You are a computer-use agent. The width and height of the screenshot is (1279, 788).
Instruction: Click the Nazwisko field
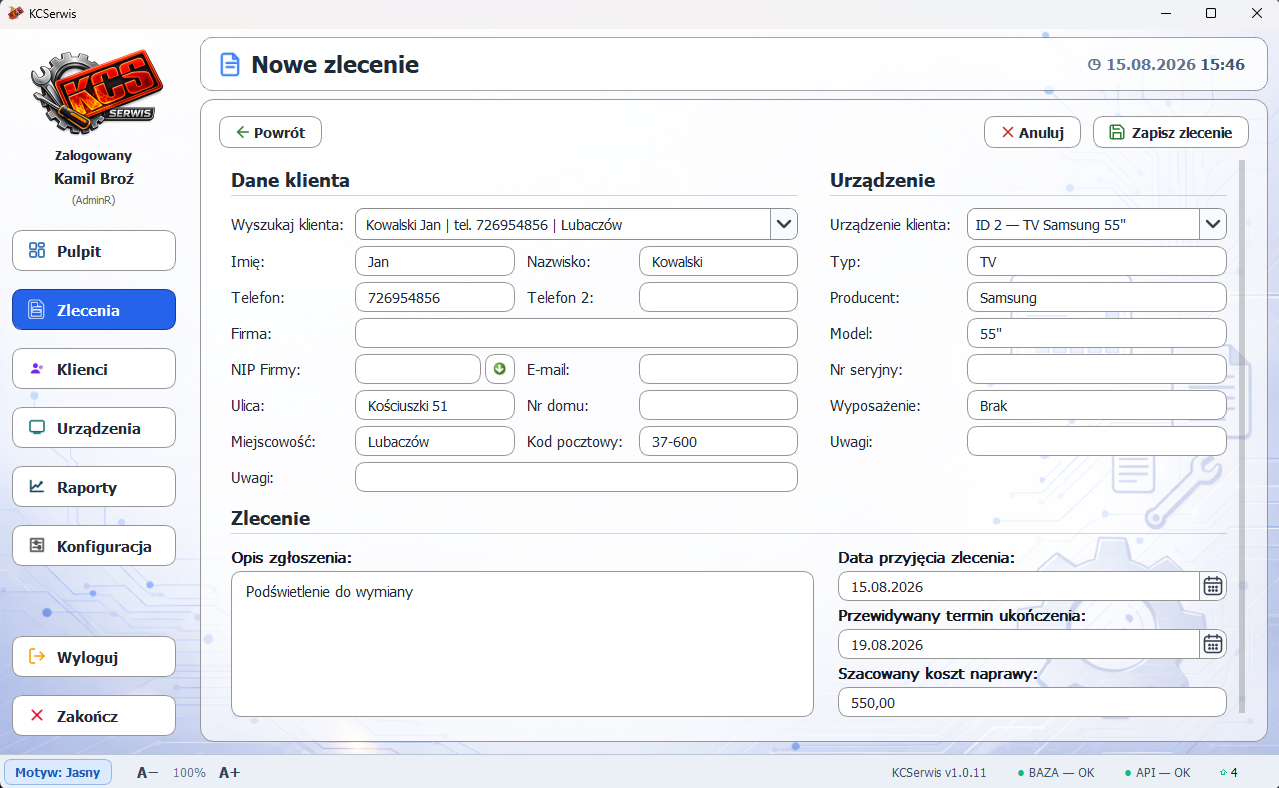pyautogui.click(x=718, y=262)
